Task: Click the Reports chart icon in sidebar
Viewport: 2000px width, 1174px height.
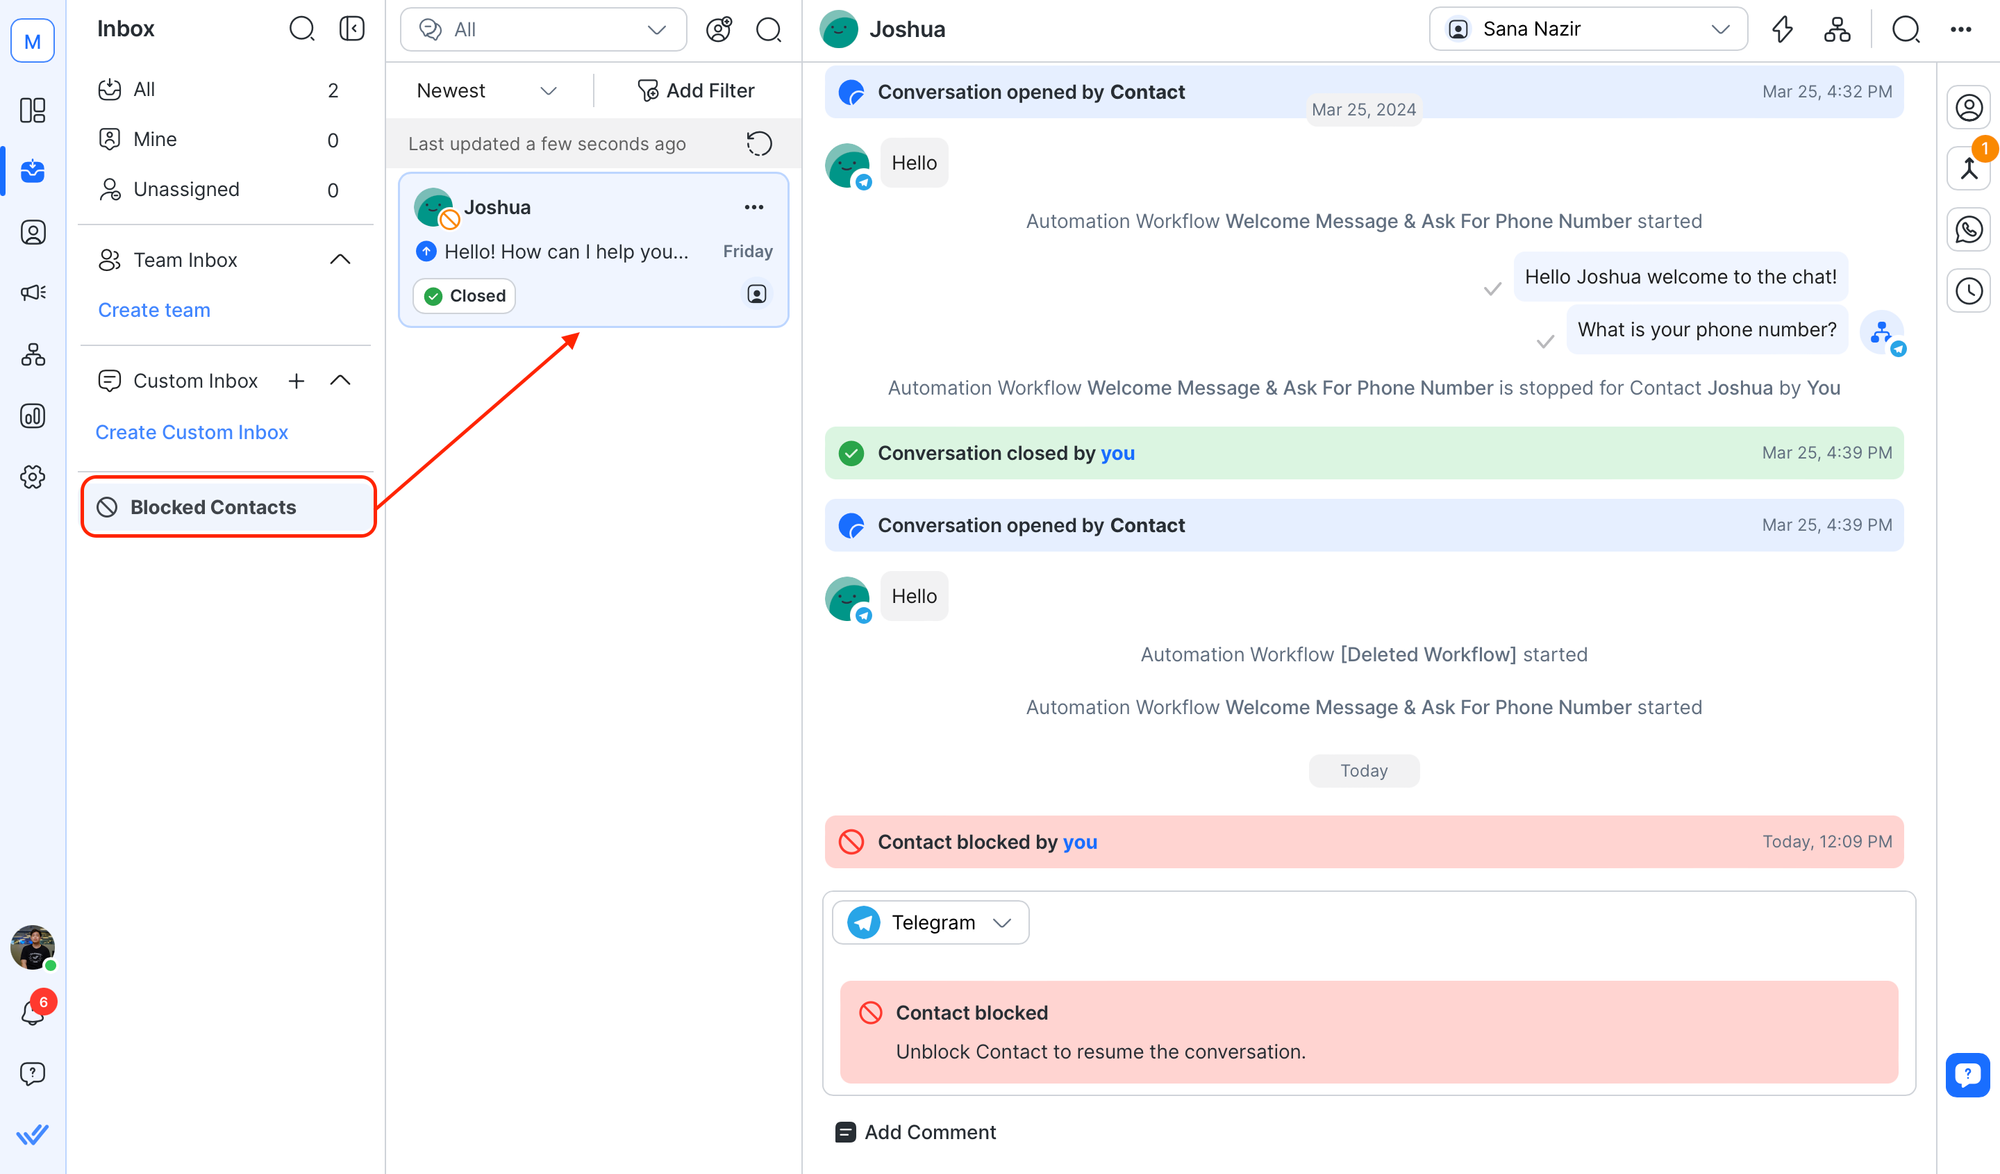Action: (33, 416)
